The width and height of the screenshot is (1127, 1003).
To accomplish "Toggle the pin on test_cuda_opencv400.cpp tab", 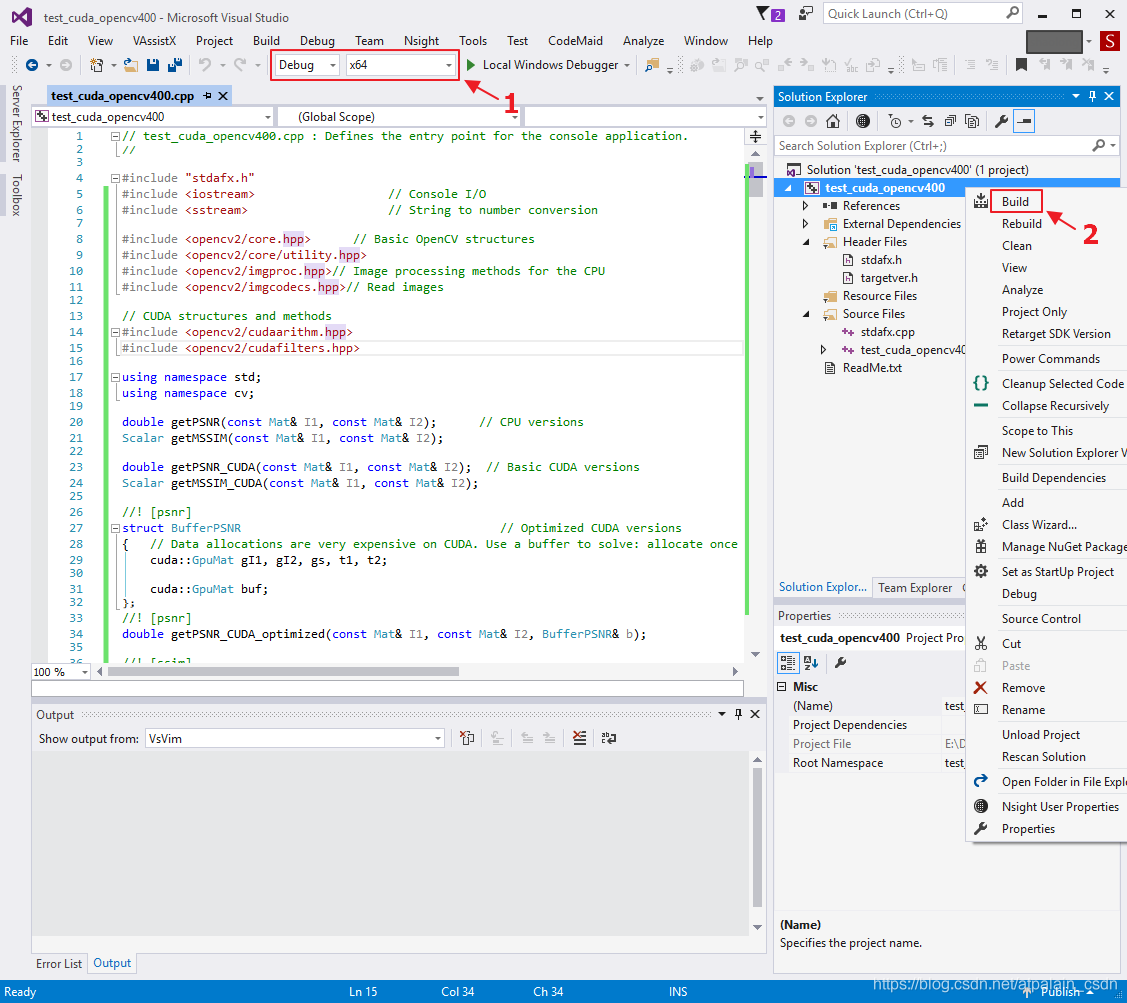I will click(208, 96).
